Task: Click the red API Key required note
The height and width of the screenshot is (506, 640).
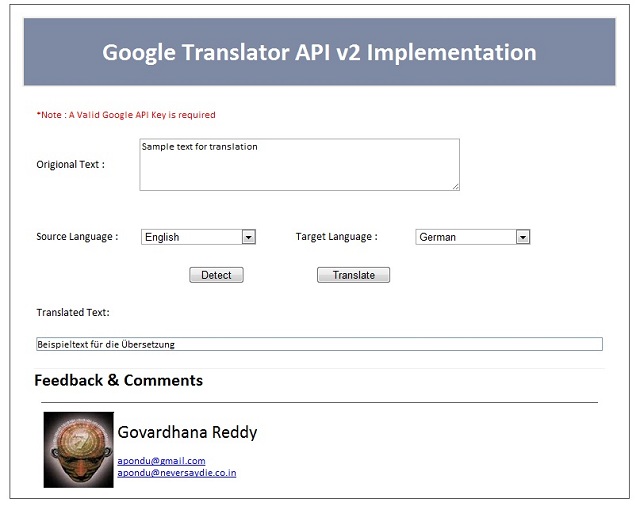Action: point(126,115)
